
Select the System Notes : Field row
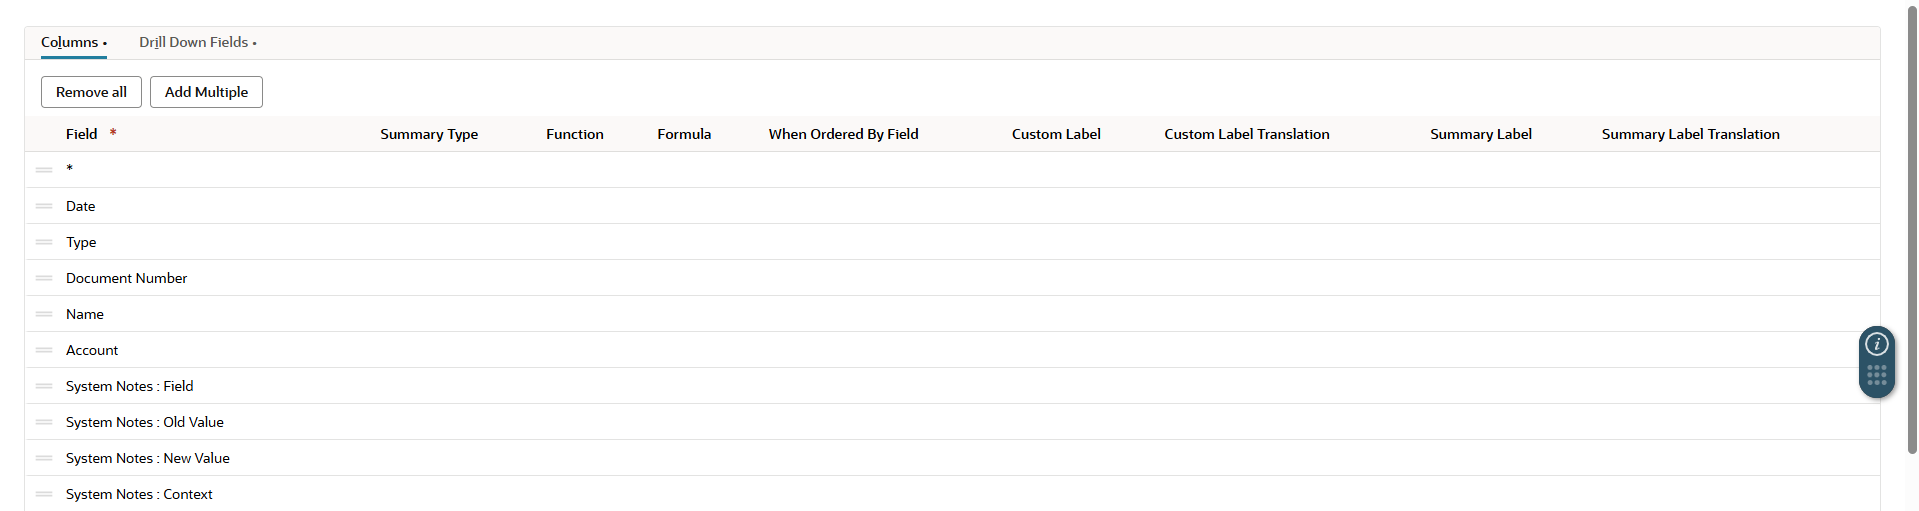coord(130,386)
